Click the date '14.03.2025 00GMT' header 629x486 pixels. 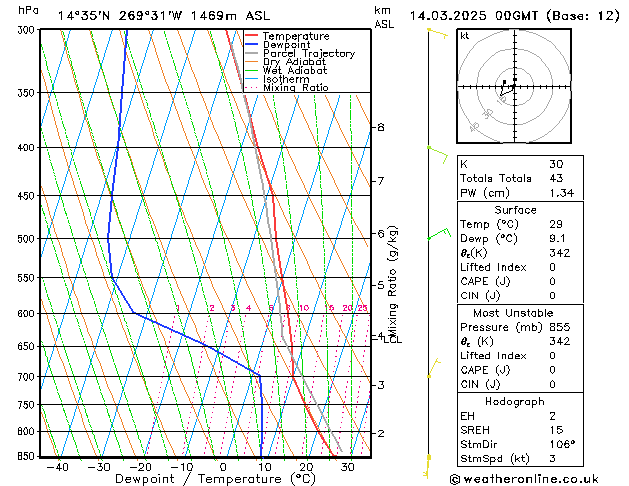[474, 16]
